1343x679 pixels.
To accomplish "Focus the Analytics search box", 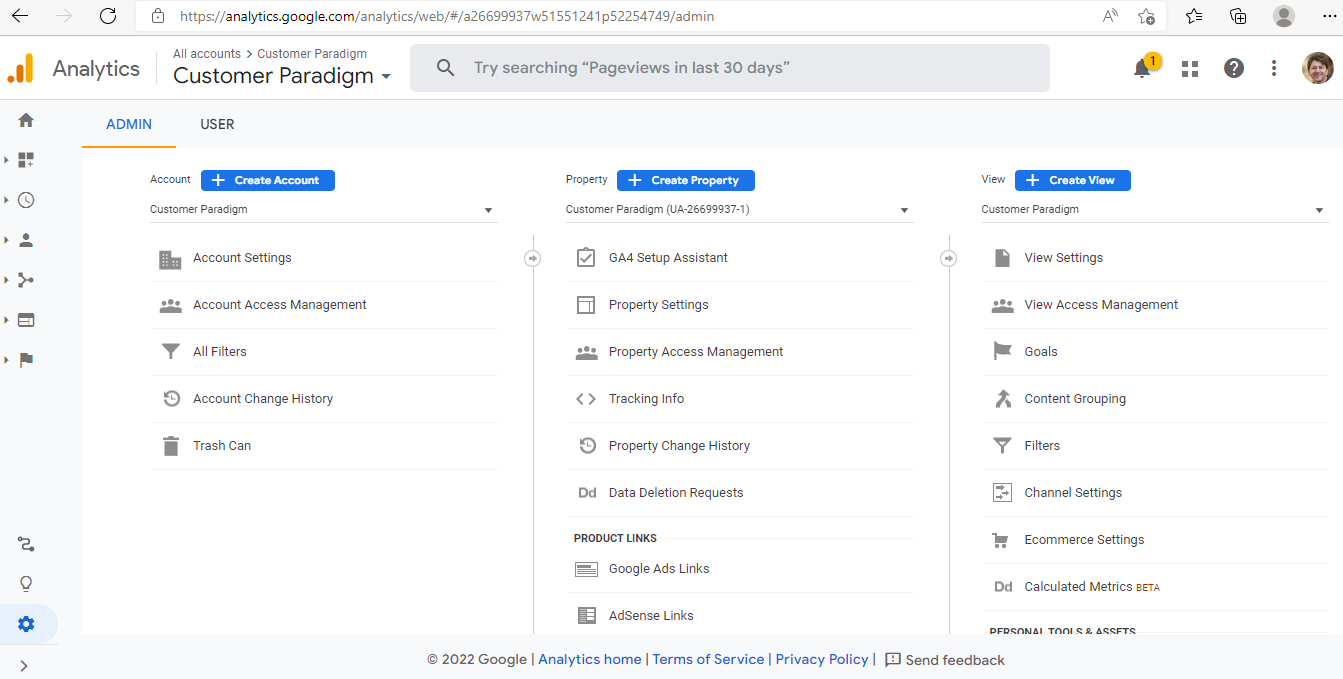I will click(x=730, y=68).
